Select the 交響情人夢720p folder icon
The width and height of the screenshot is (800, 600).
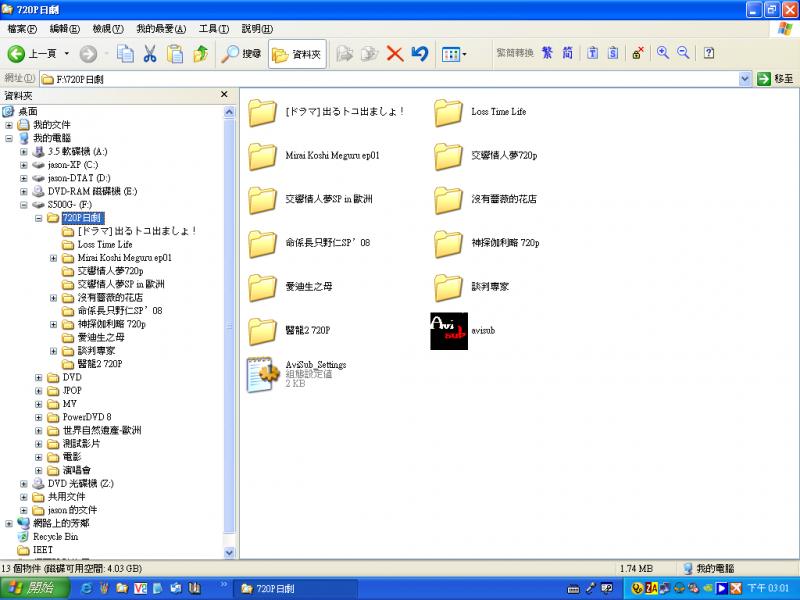[x=448, y=156]
